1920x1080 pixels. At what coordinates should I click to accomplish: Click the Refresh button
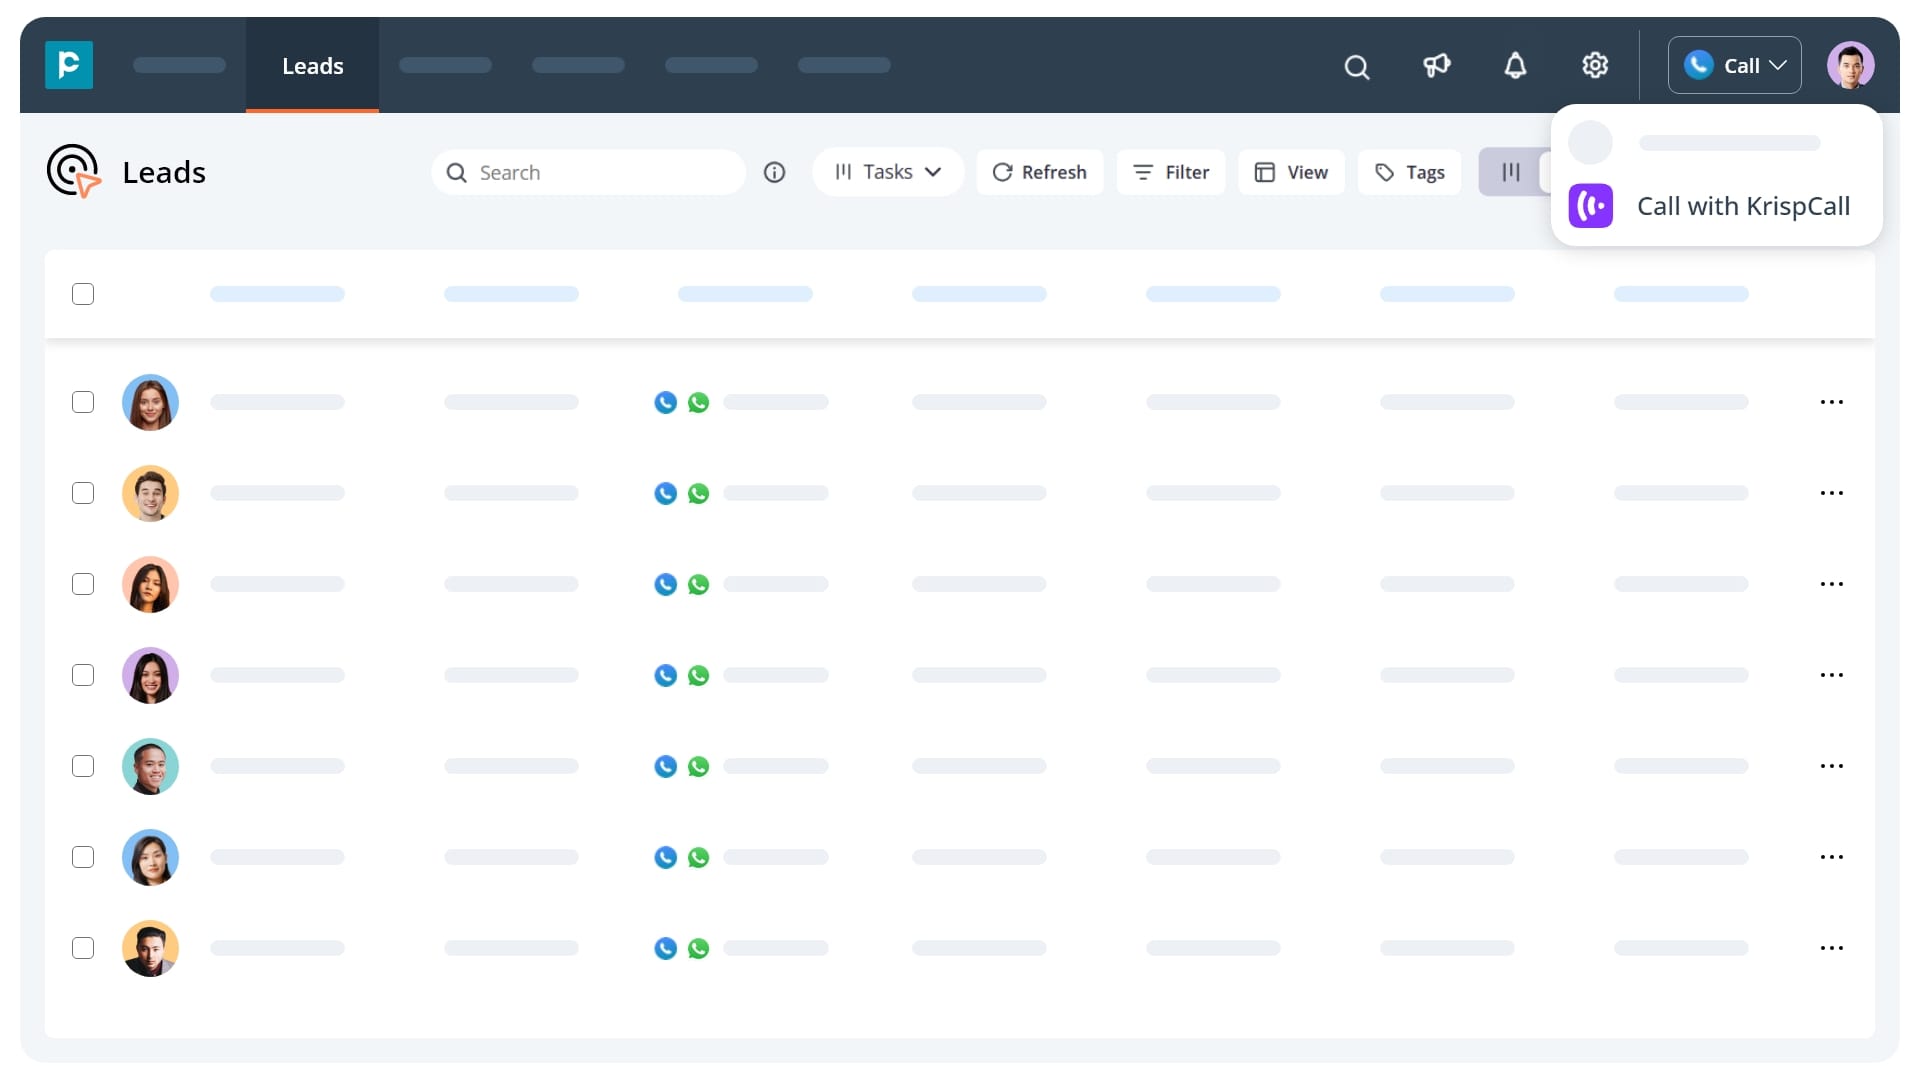click(x=1039, y=172)
